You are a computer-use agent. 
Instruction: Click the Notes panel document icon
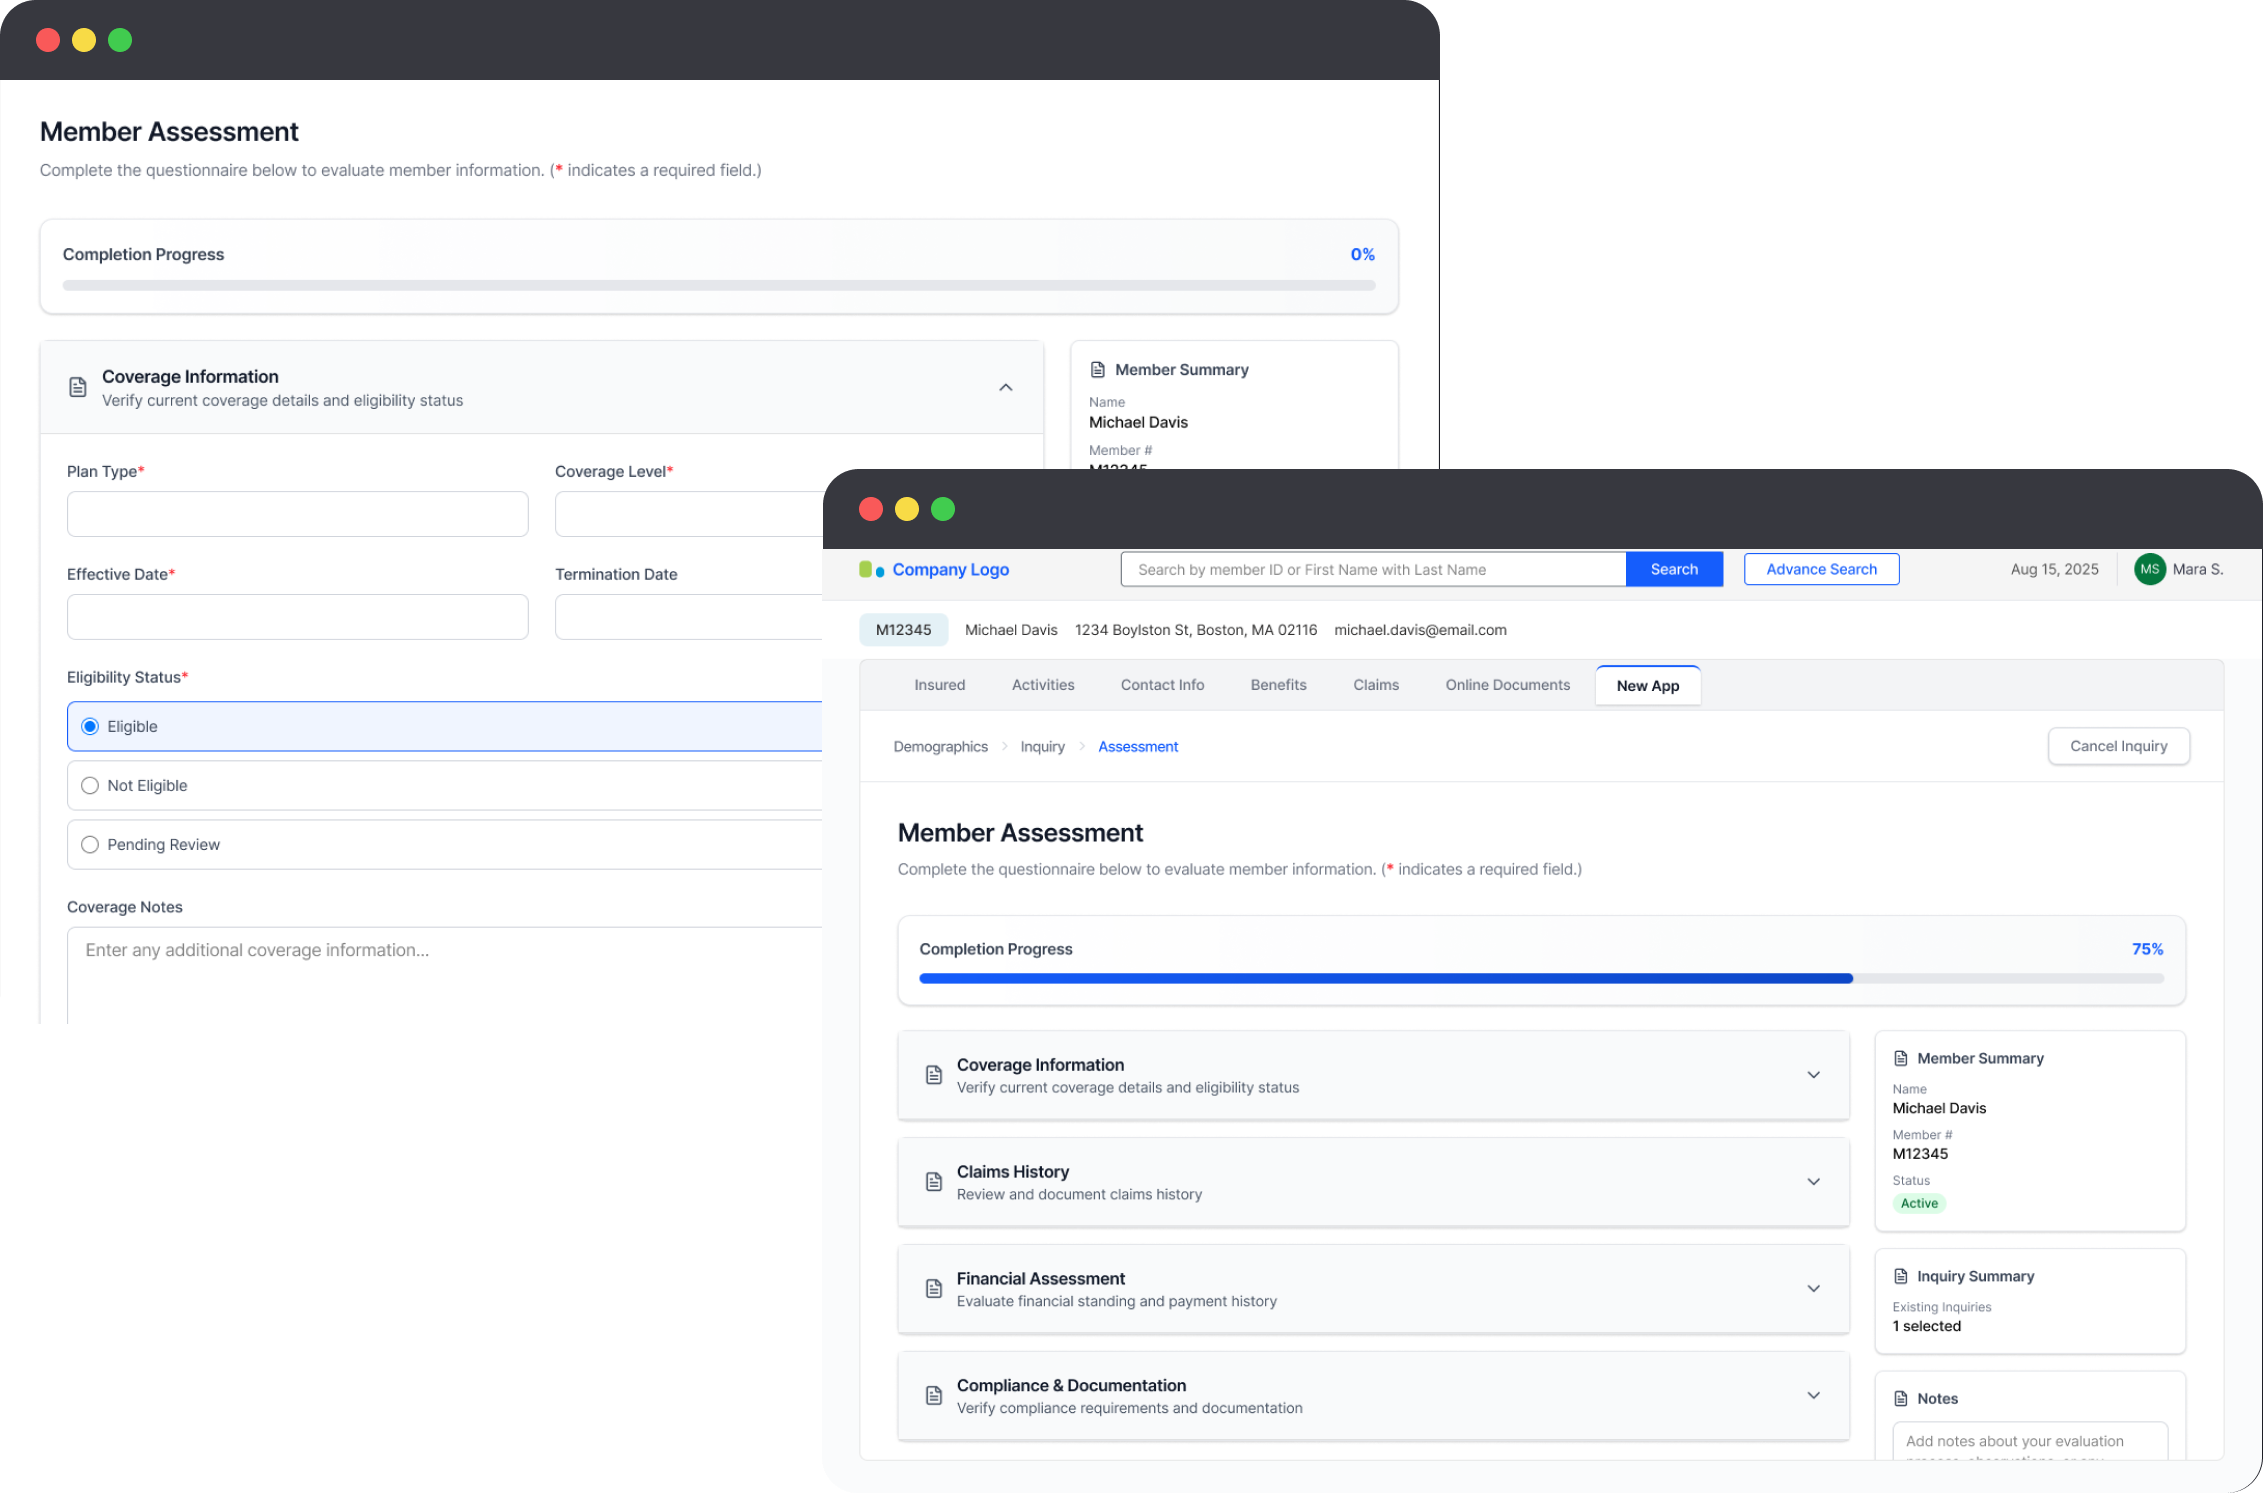[1901, 1399]
